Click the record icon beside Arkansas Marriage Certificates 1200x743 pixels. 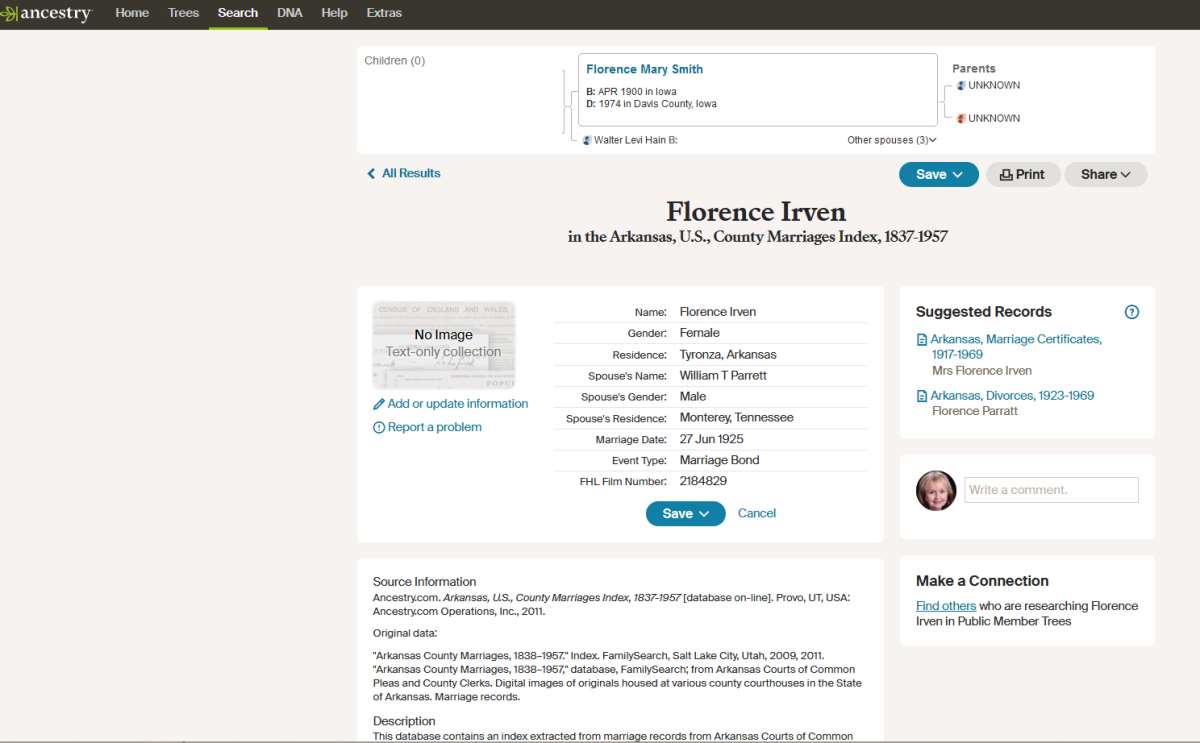[x=922, y=340]
